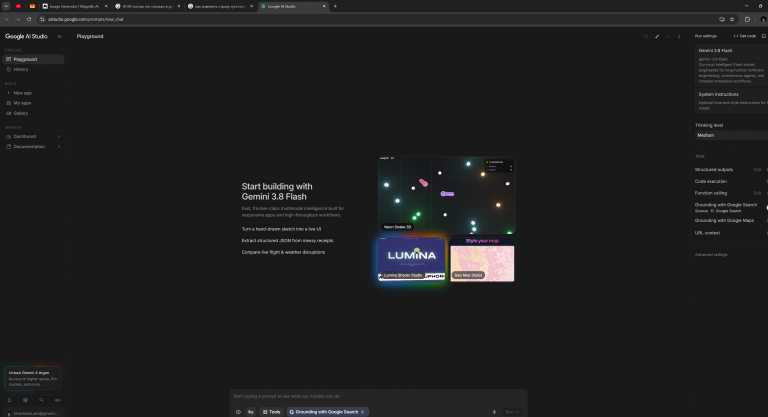
Task: Edit Function calling
Action: pyautogui.click(x=757, y=193)
